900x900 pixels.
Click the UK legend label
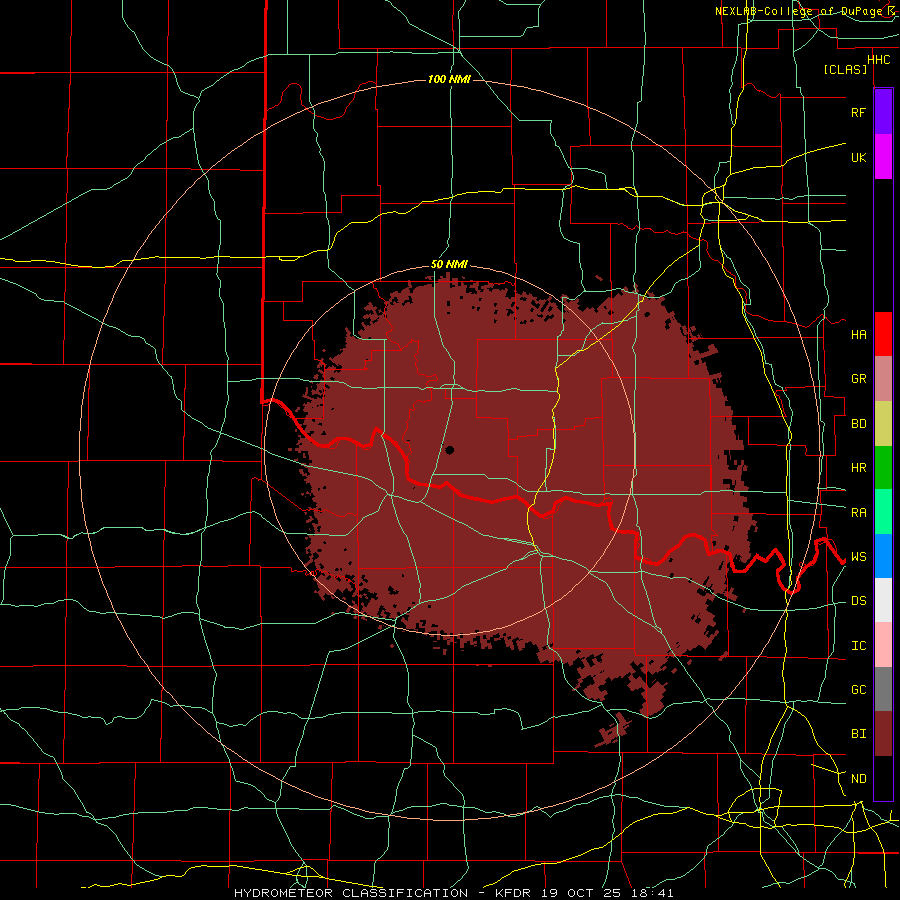click(858, 157)
